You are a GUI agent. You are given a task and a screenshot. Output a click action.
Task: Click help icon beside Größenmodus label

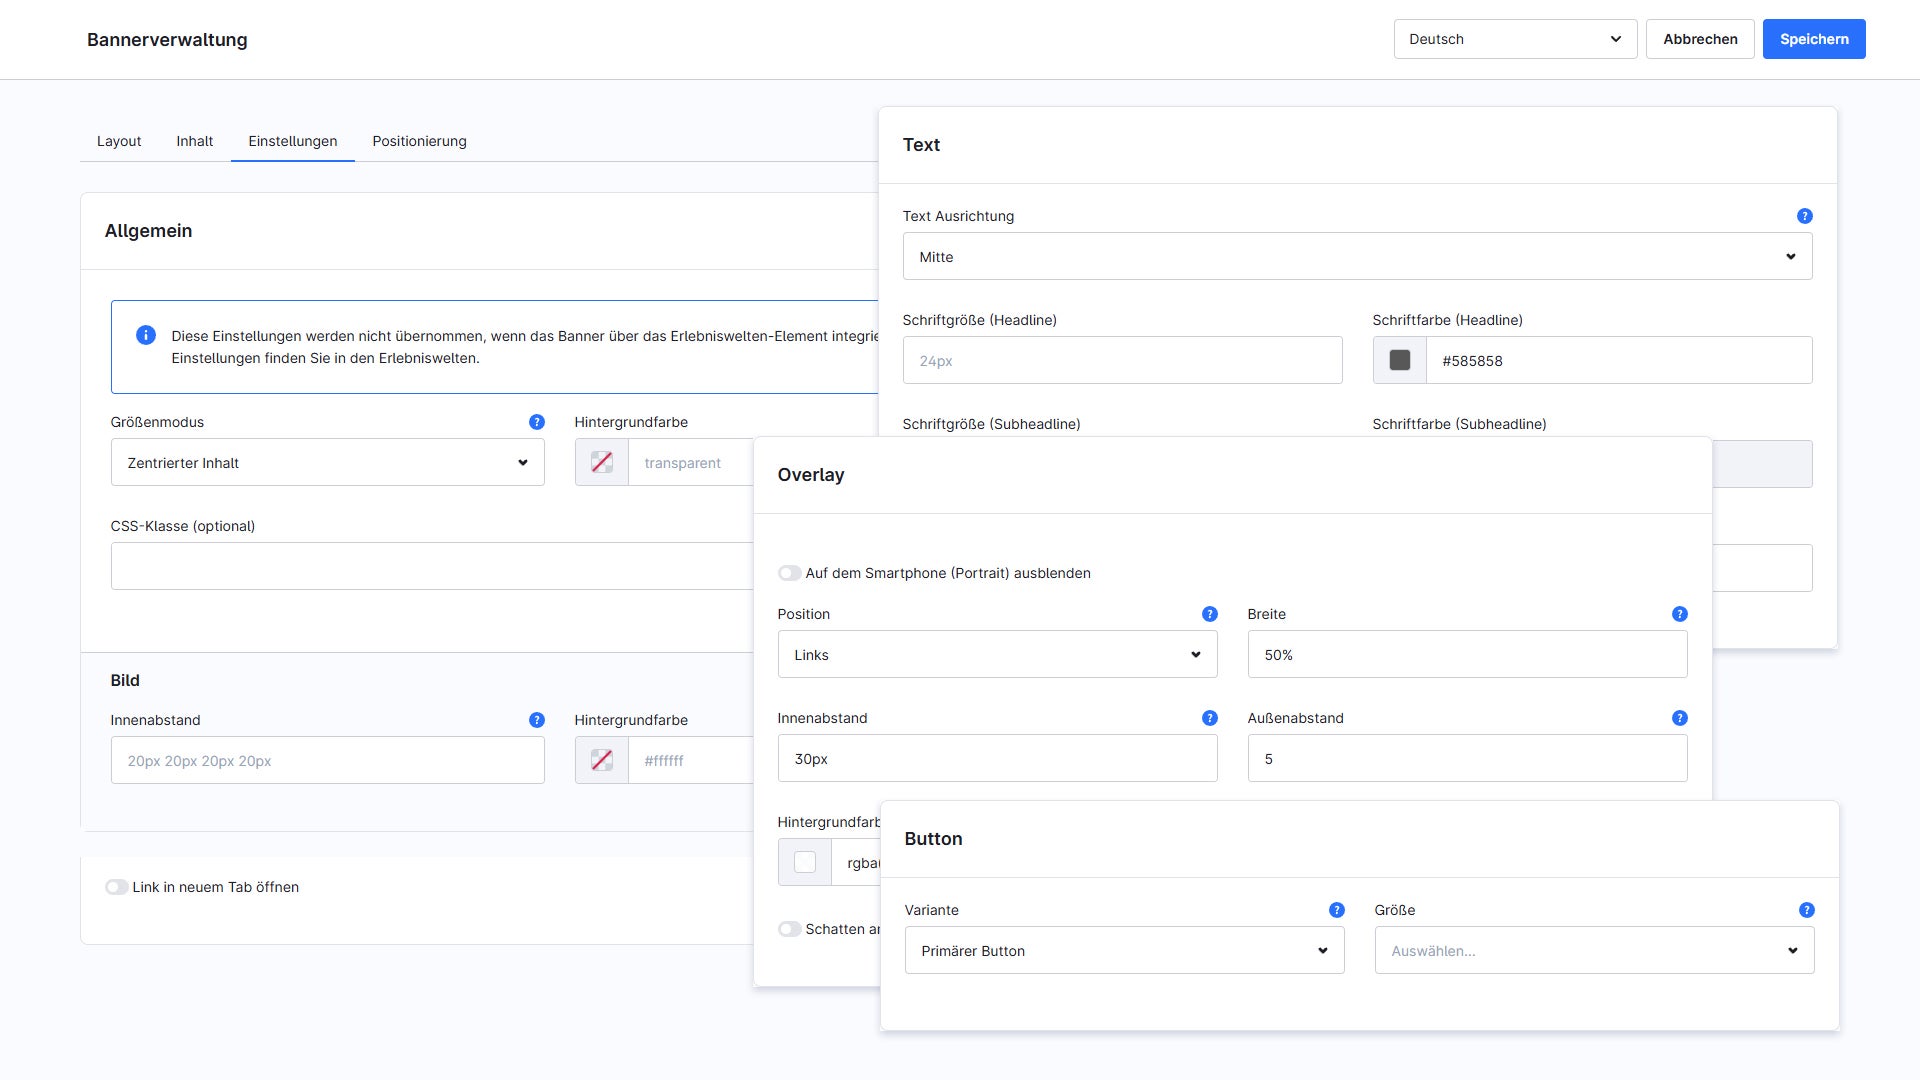pyautogui.click(x=536, y=422)
